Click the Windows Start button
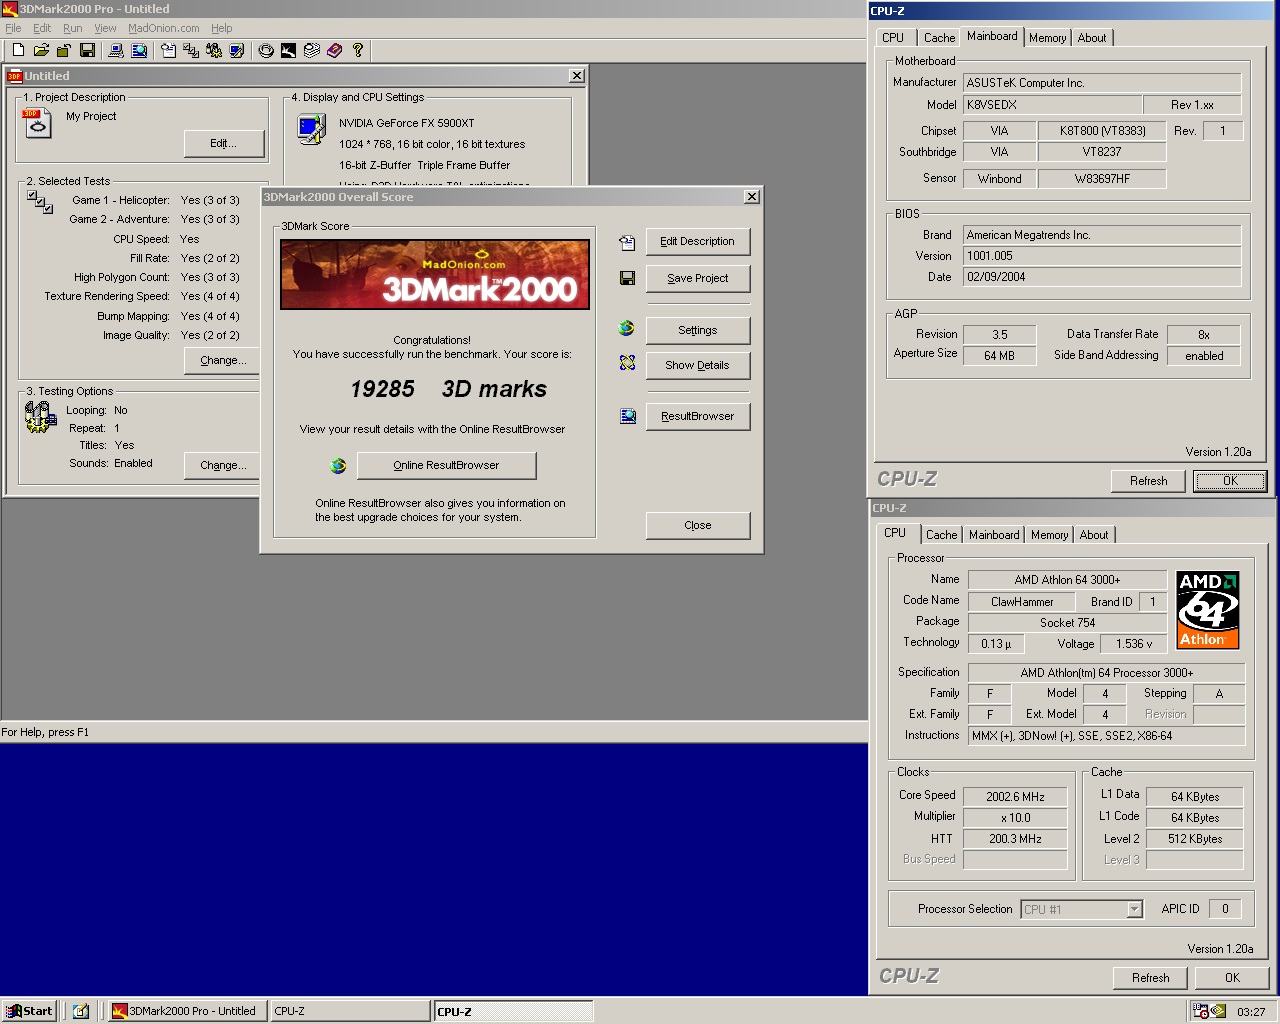 tap(29, 1011)
